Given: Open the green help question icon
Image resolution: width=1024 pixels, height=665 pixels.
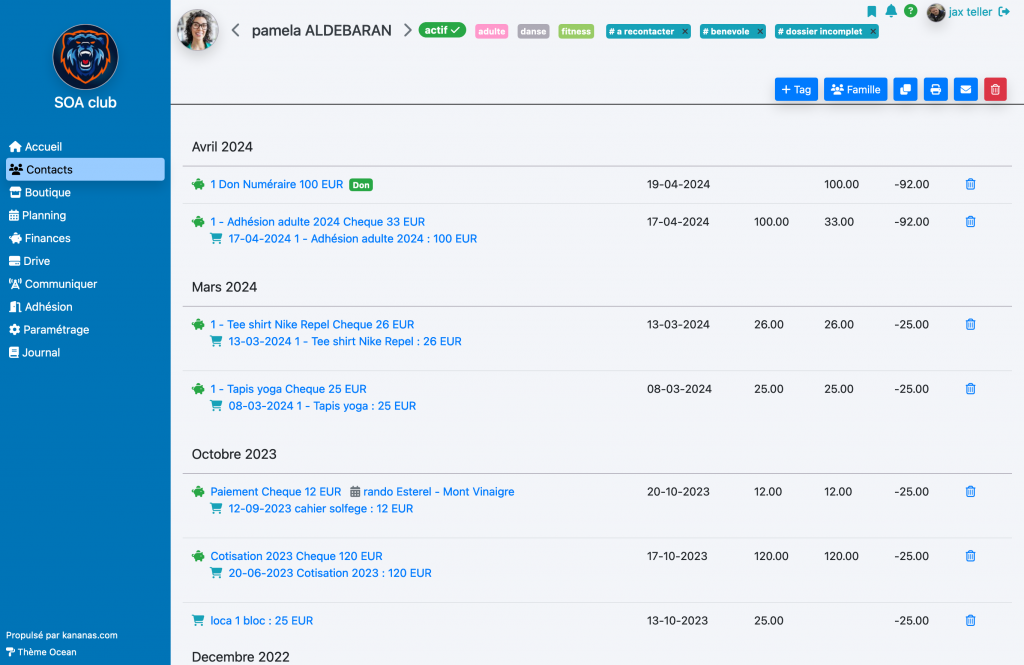Looking at the screenshot, I should (910, 11).
